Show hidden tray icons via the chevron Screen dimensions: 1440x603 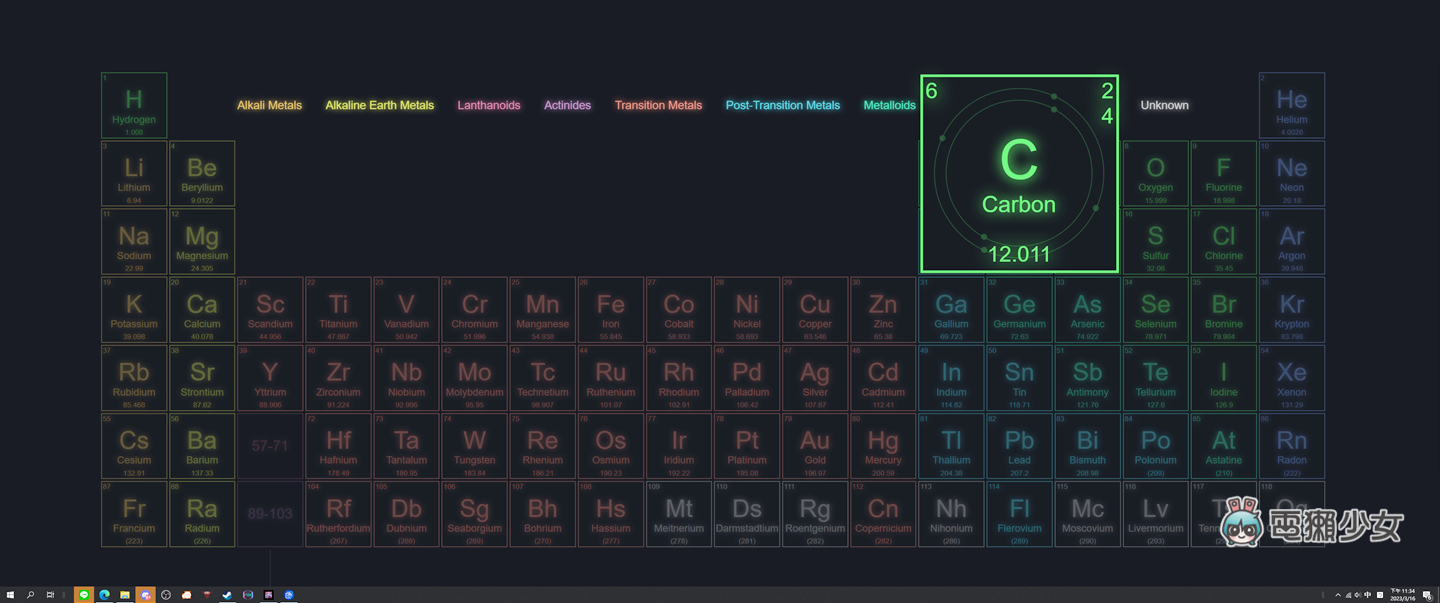(1338, 594)
